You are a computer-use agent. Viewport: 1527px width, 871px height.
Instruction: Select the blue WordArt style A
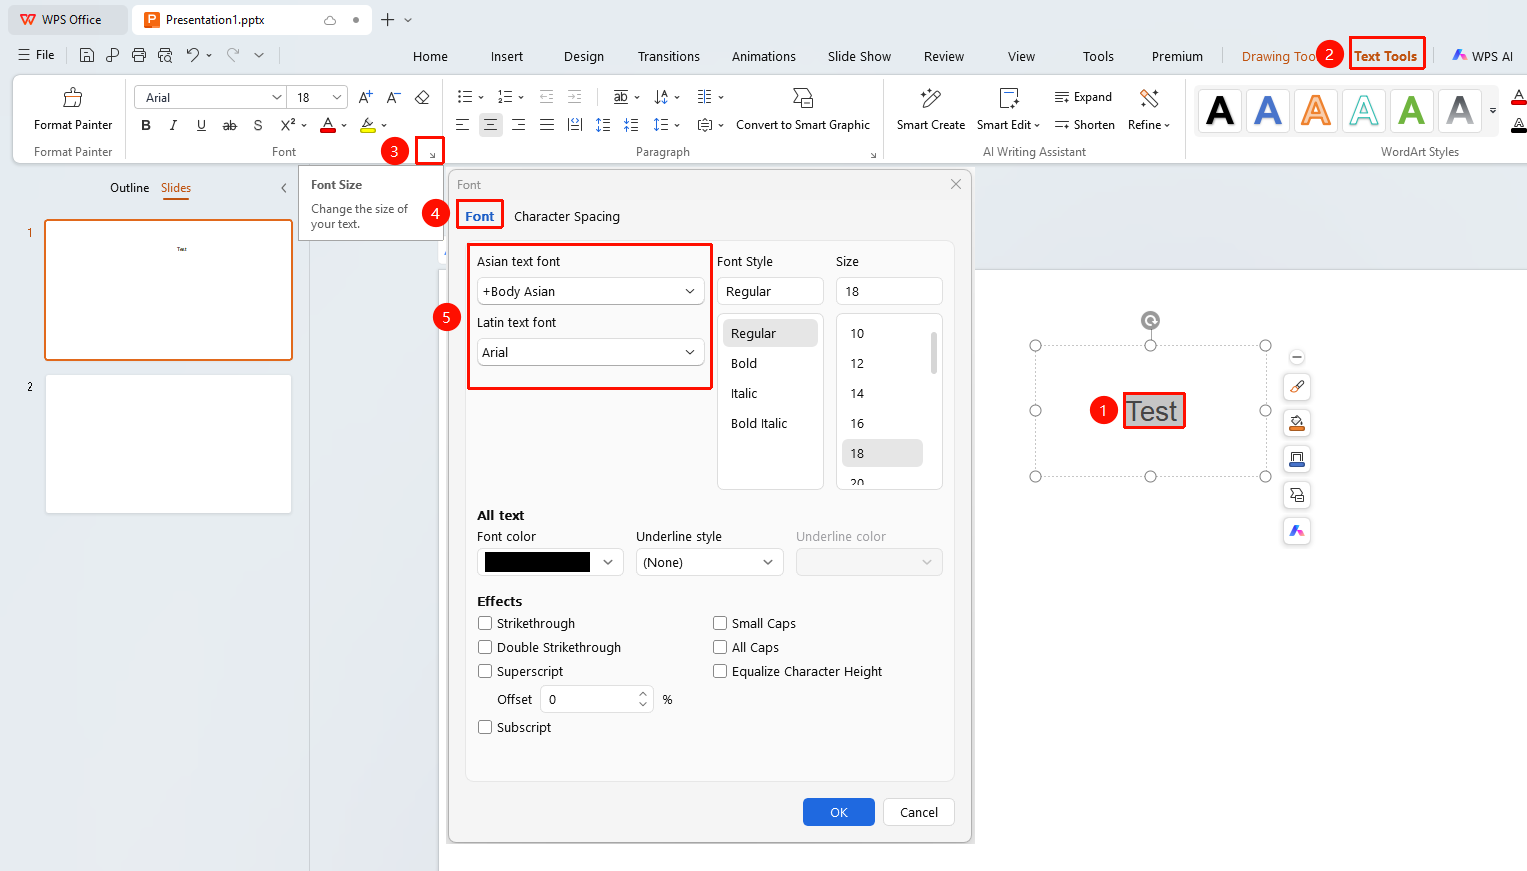[1268, 110]
